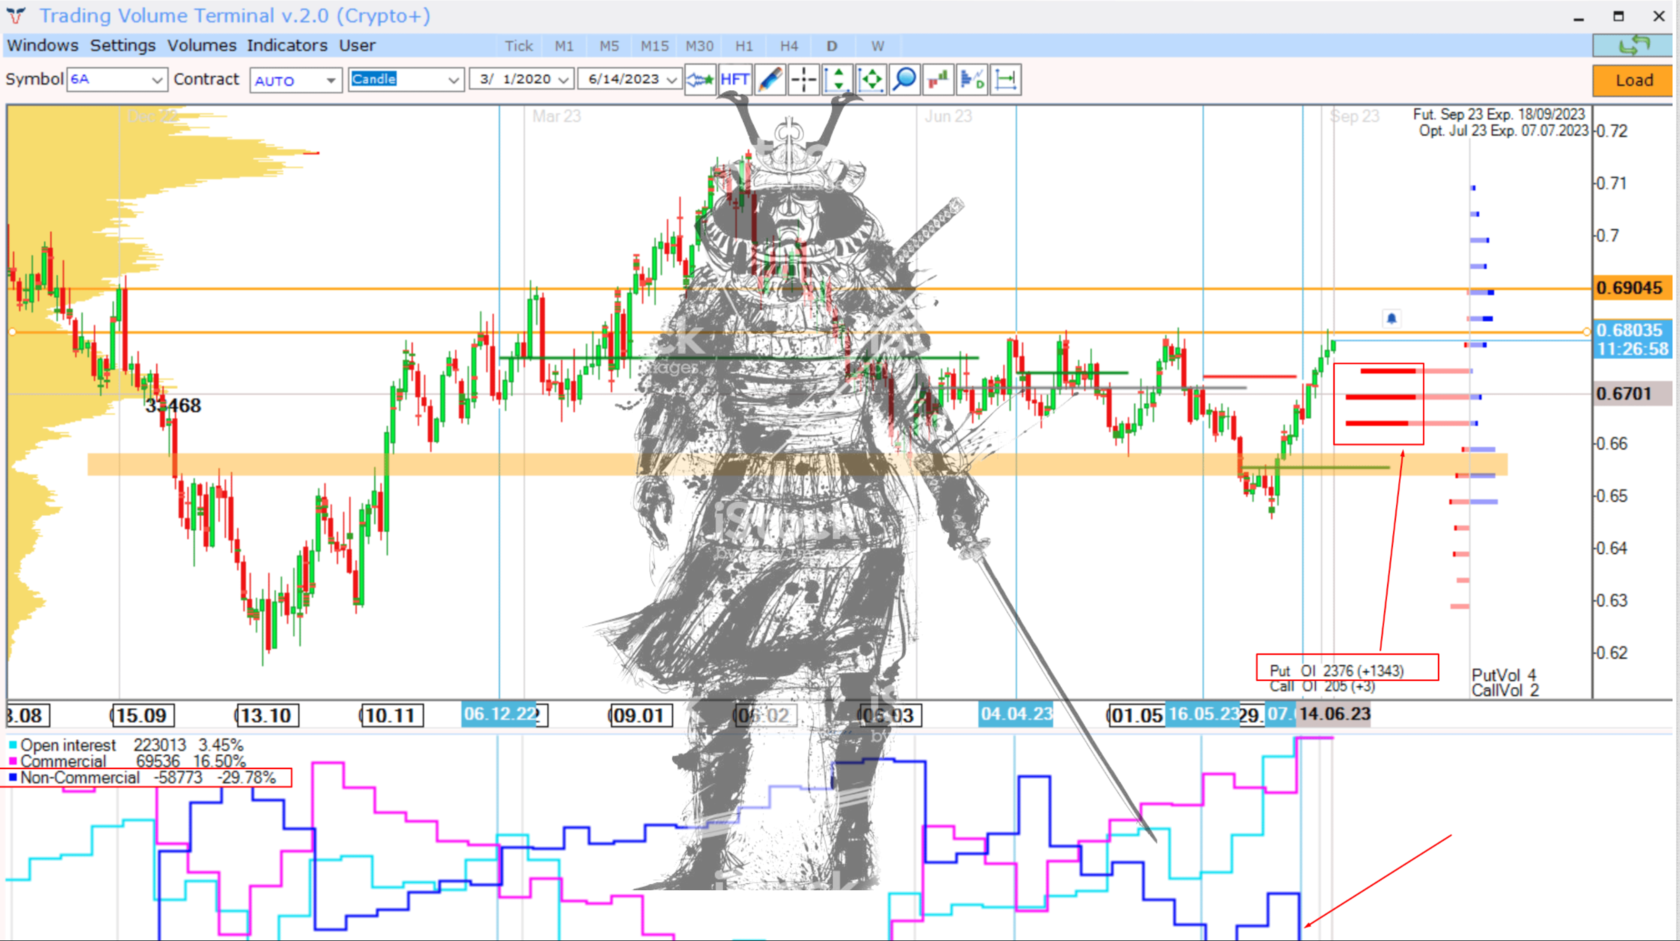Image resolution: width=1680 pixels, height=941 pixels.
Task: Click the 13.10 date label on time axis
Action: pyautogui.click(x=265, y=716)
